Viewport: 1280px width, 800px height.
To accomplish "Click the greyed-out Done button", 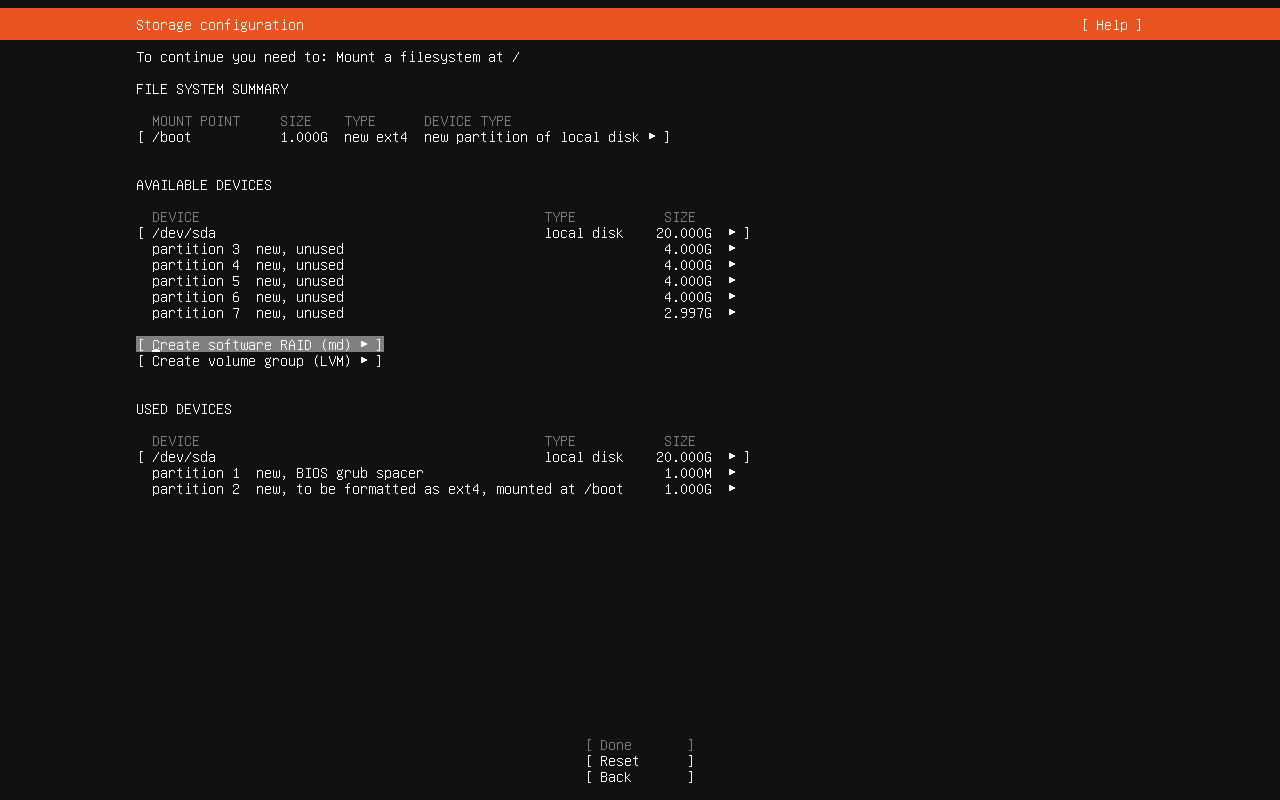I will tap(639, 745).
